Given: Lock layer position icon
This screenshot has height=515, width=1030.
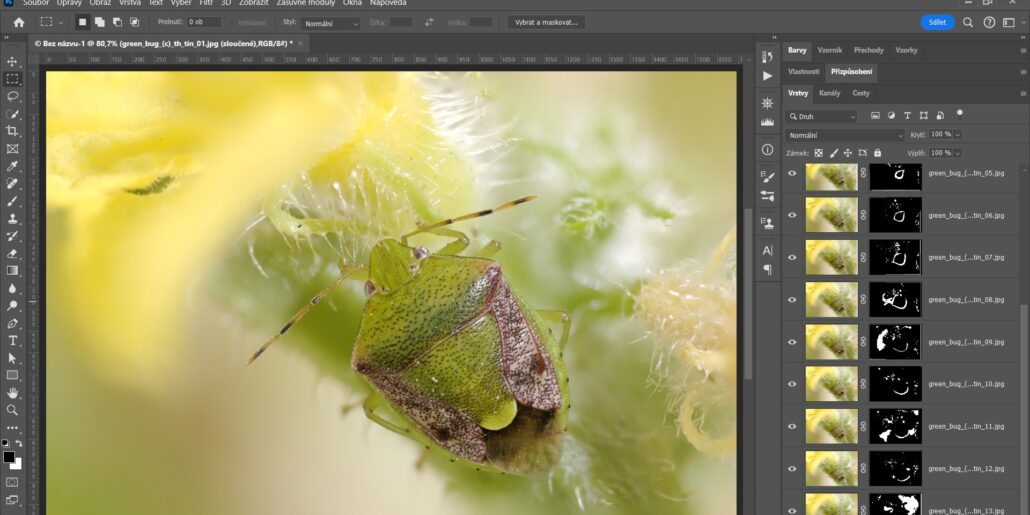Looking at the screenshot, I should pyautogui.click(x=847, y=152).
